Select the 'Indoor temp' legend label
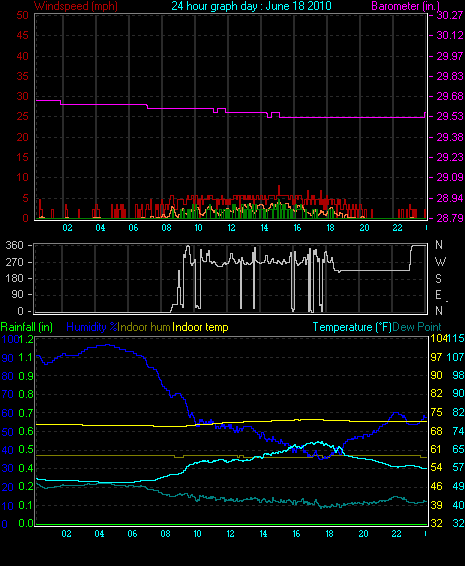The width and height of the screenshot is (465, 566). 200,327
